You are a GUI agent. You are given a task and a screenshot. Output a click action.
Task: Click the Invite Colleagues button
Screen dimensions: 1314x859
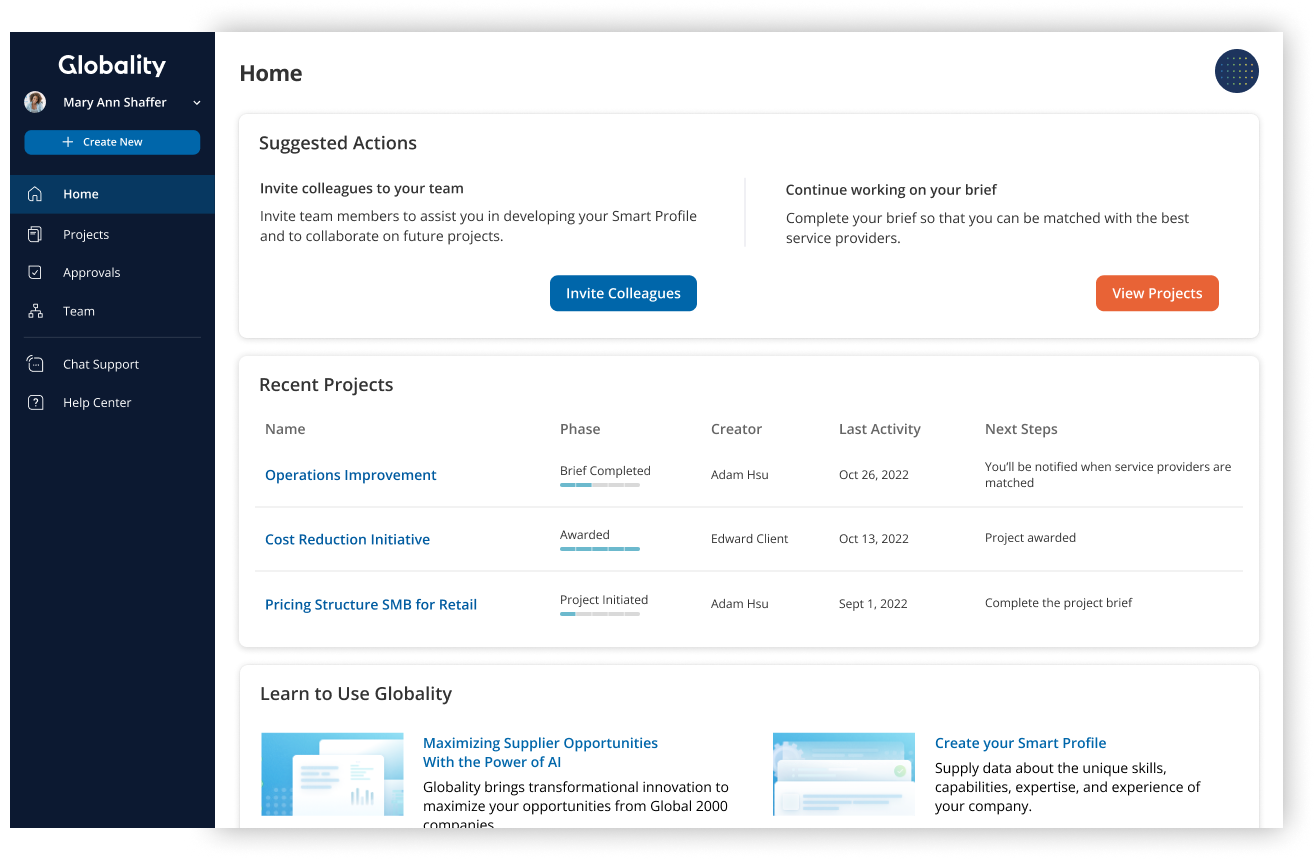pyautogui.click(x=623, y=293)
